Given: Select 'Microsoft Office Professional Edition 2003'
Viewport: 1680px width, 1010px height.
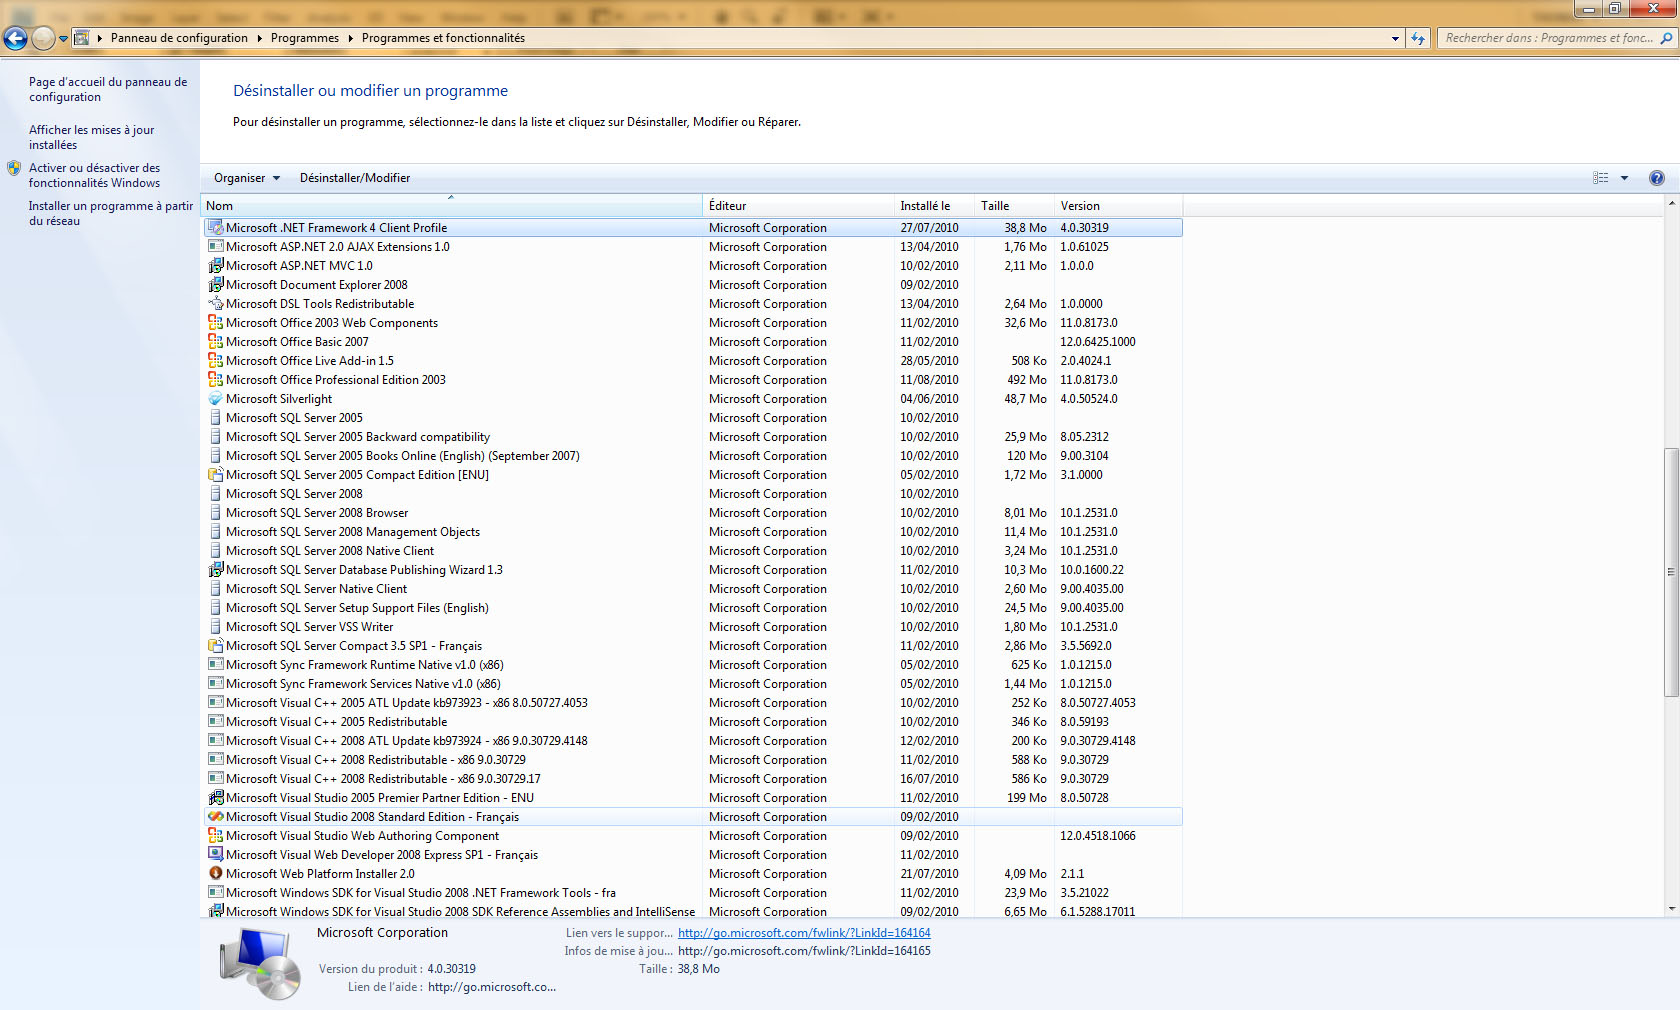Looking at the screenshot, I should pyautogui.click(x=692, y=380).
